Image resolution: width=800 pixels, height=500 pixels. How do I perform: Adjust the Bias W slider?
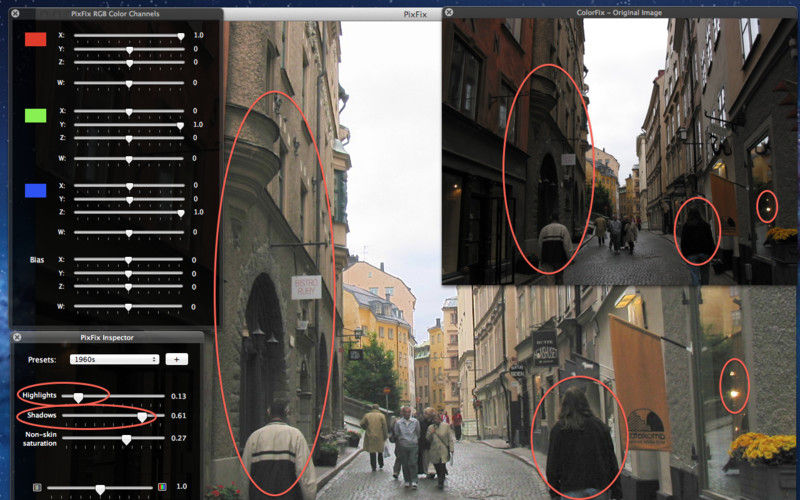(x=129, y=307)
